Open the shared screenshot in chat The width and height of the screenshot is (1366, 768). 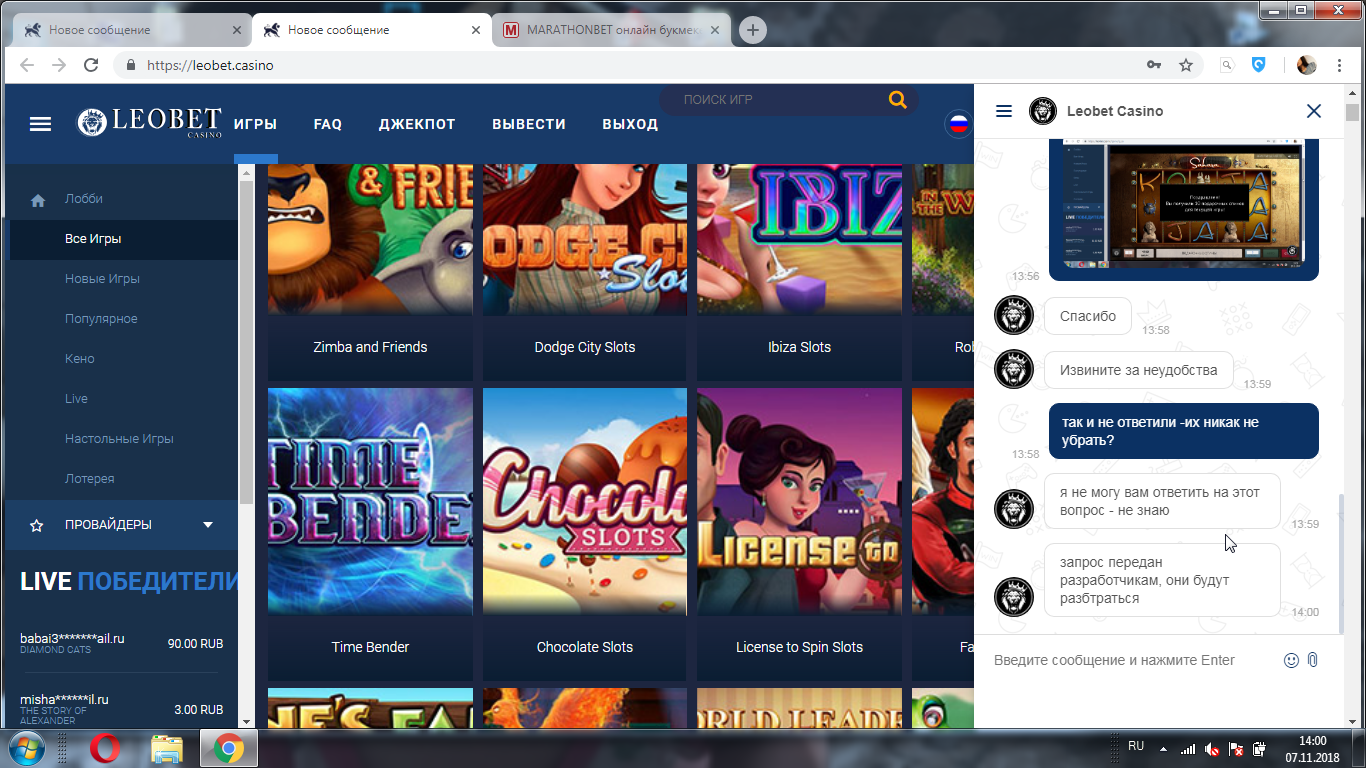coord(1182,205)
